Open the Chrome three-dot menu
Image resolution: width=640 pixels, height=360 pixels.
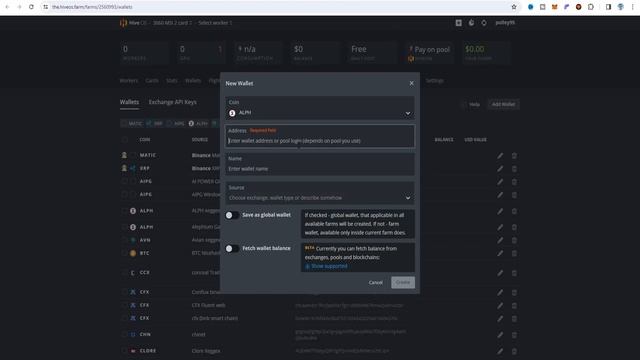tap(633, 7)
